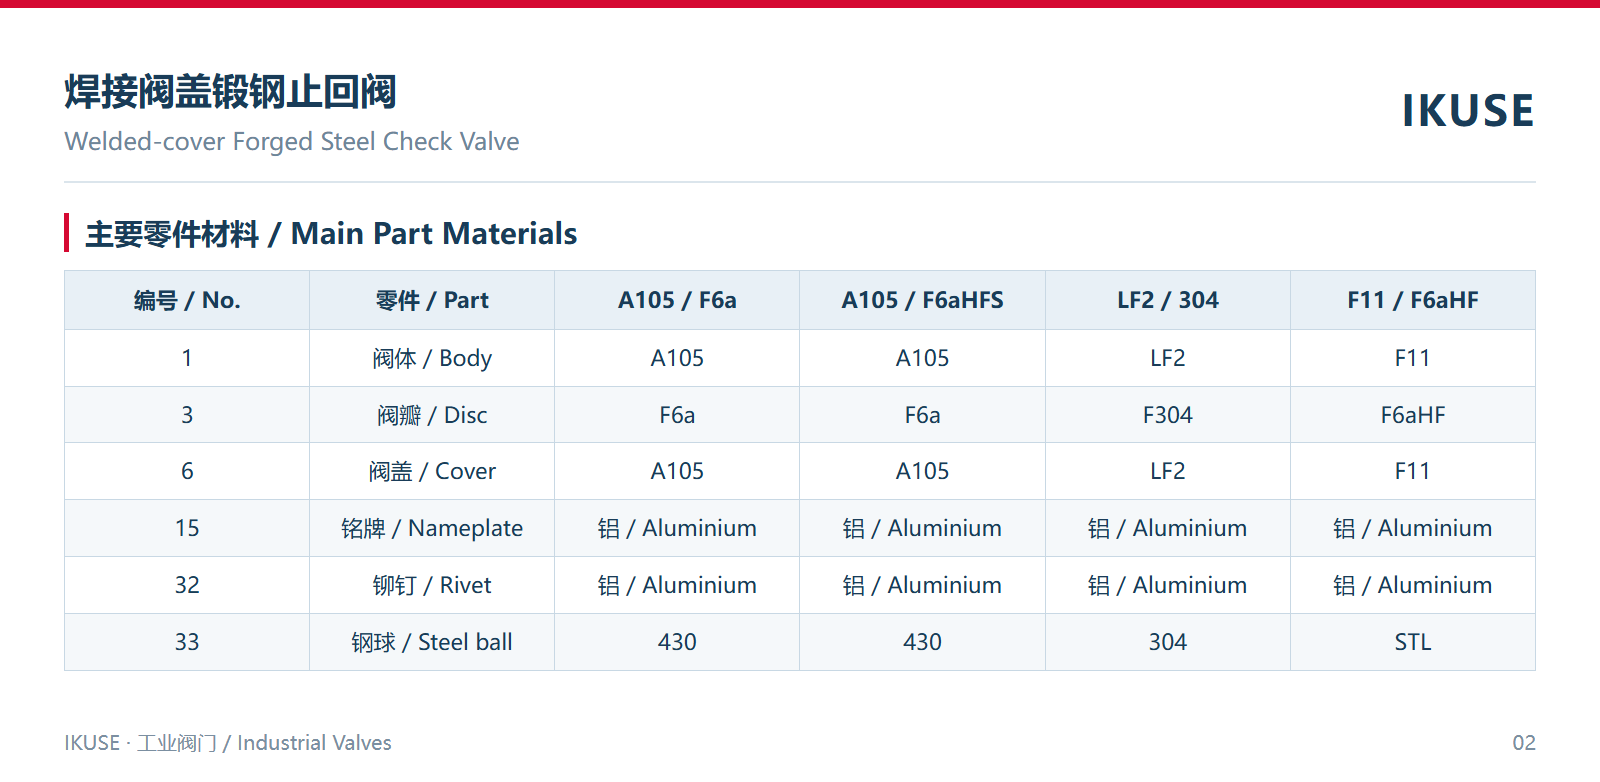Viewport: 1600px width, 782px height.
Task: Click the LF2 / 304 column header
Action: coord(1168,300)
